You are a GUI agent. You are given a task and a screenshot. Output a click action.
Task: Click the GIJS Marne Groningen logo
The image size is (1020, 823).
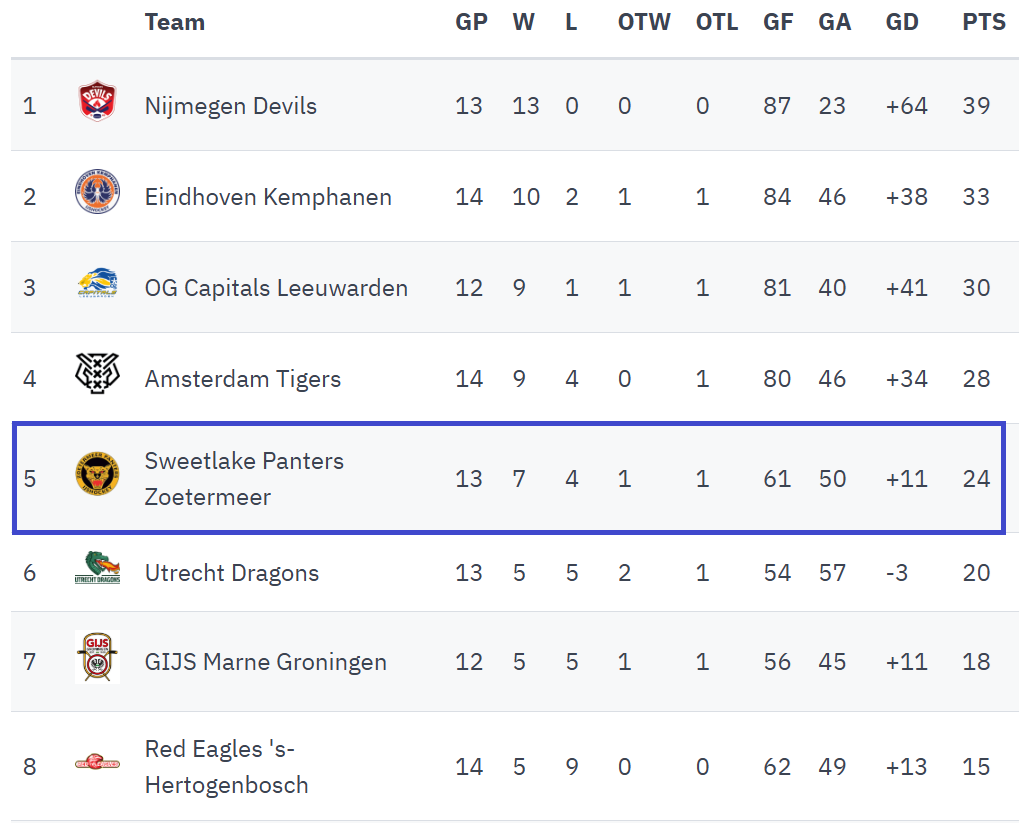coord(97,659)
